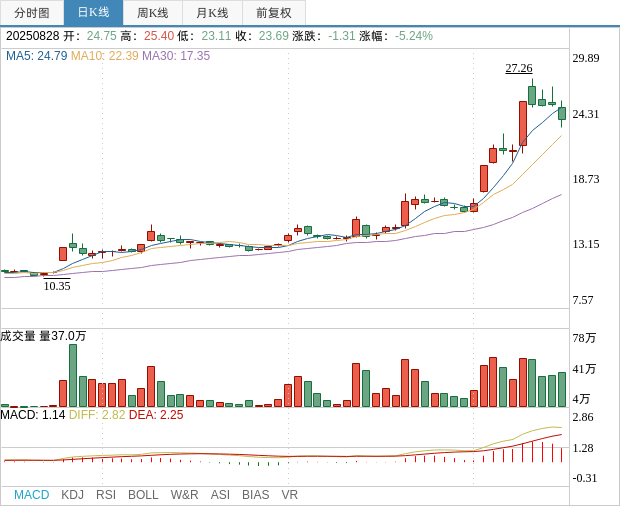Show the BOLL indicator
This screenshot has height=506, width=620.
(x=143, y=495)
